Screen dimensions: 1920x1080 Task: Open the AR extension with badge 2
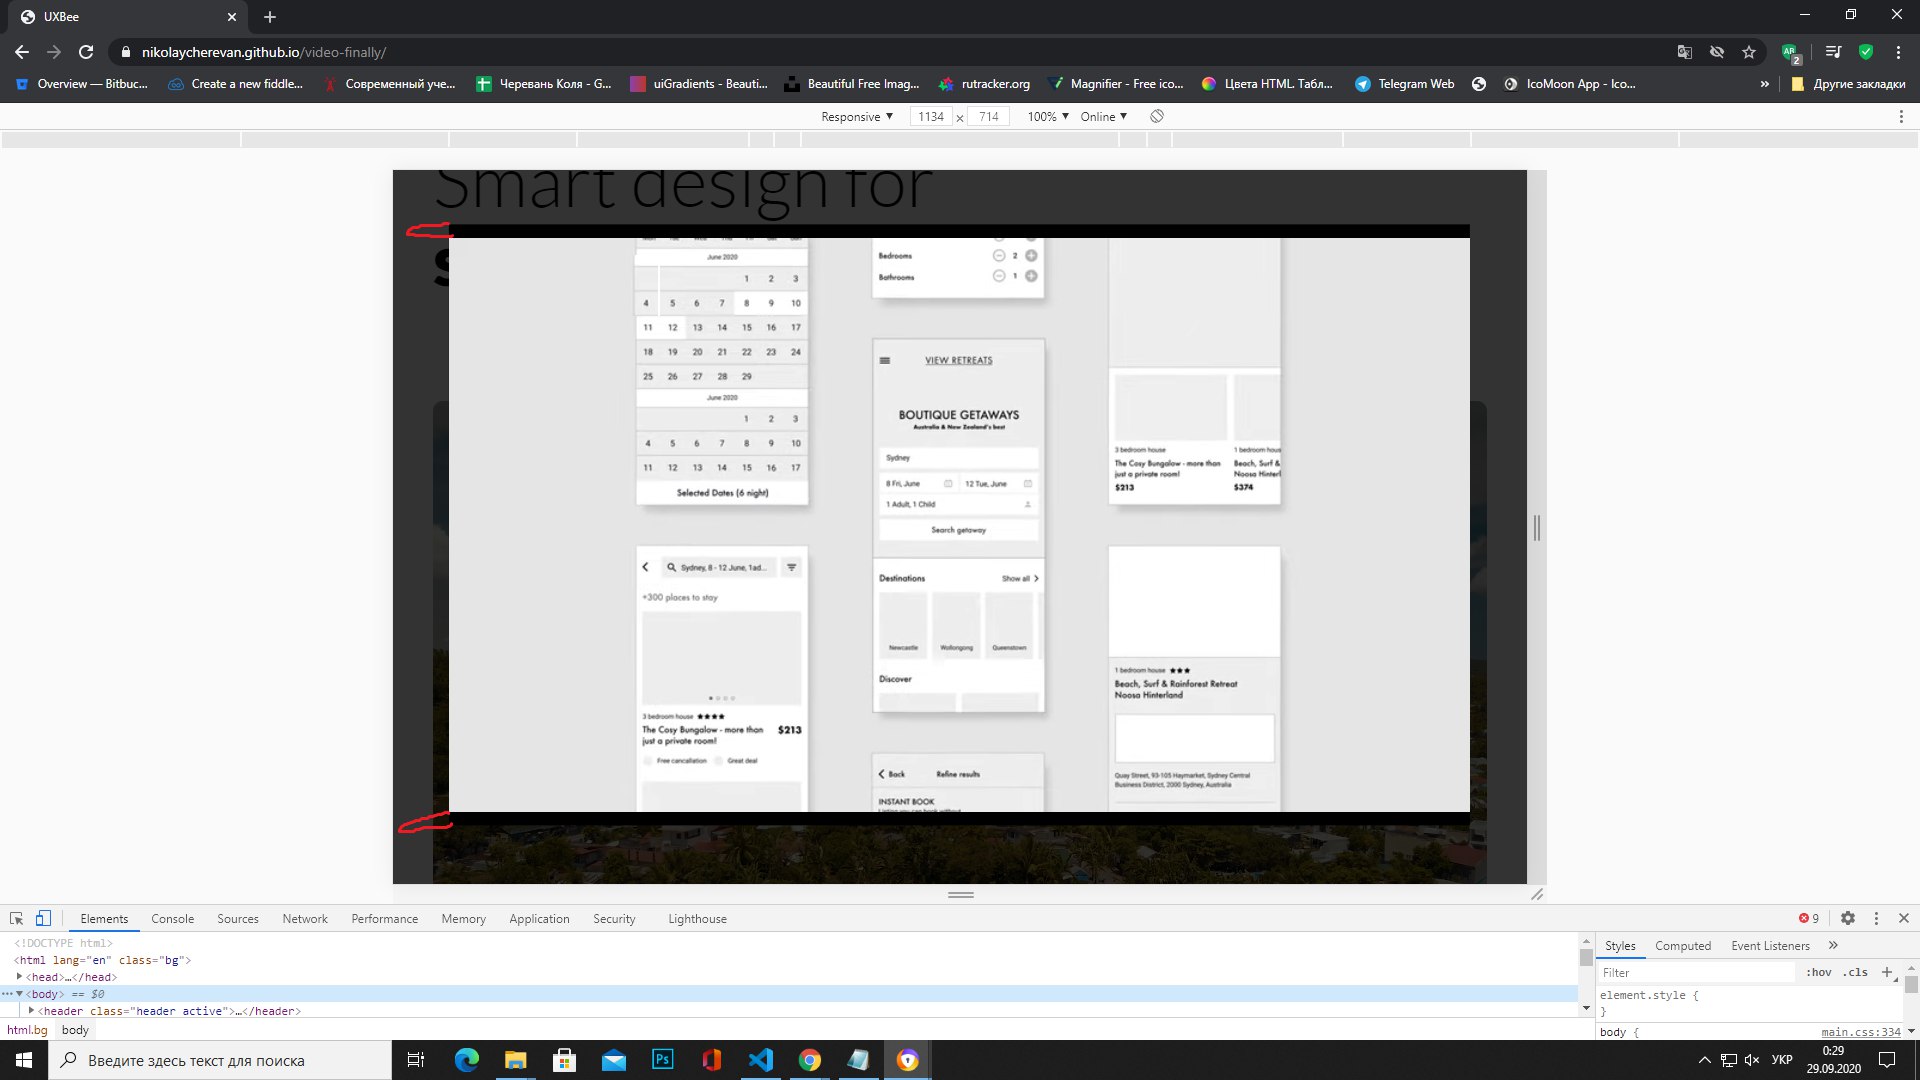pos(1791,52)
